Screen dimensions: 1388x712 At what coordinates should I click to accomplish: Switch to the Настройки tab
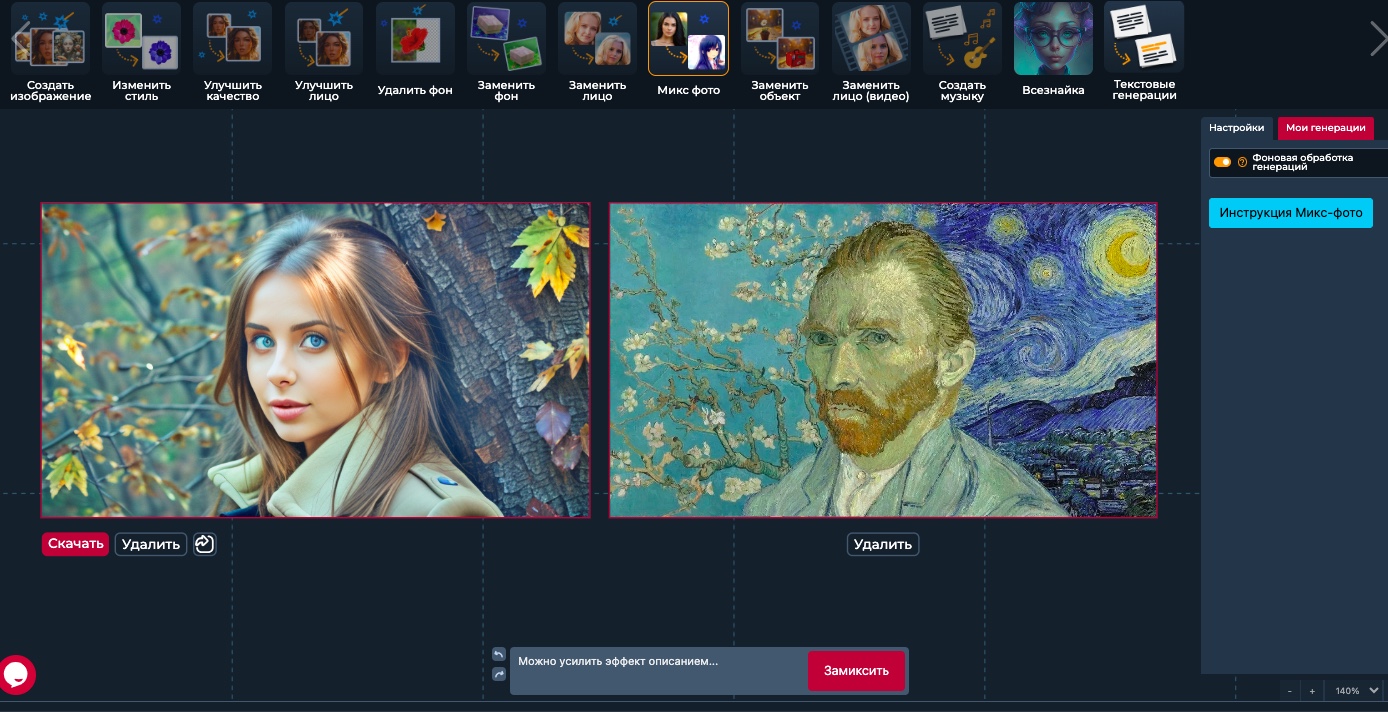(1236, 128)
